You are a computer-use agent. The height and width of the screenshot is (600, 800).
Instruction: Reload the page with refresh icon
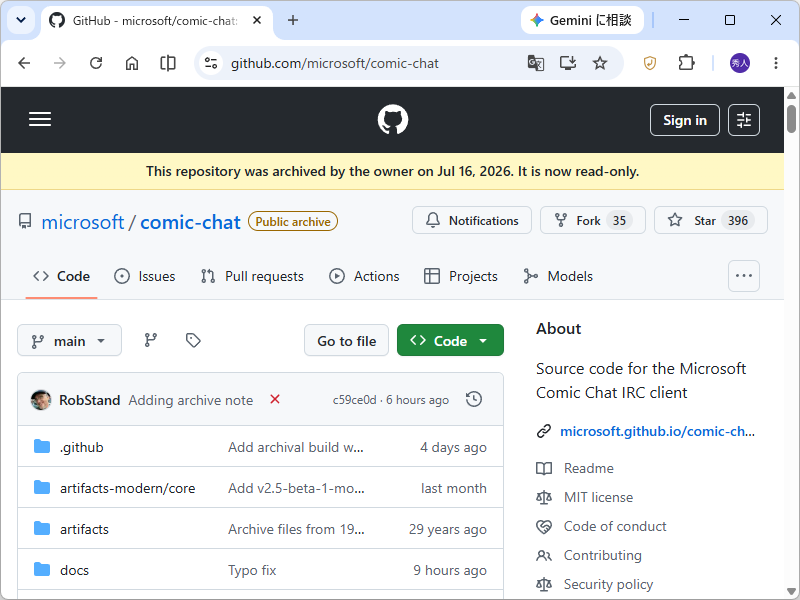(96, 63)
